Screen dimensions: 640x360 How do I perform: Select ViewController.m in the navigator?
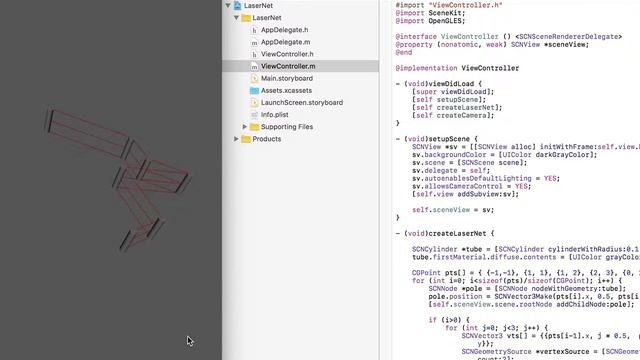288,66
